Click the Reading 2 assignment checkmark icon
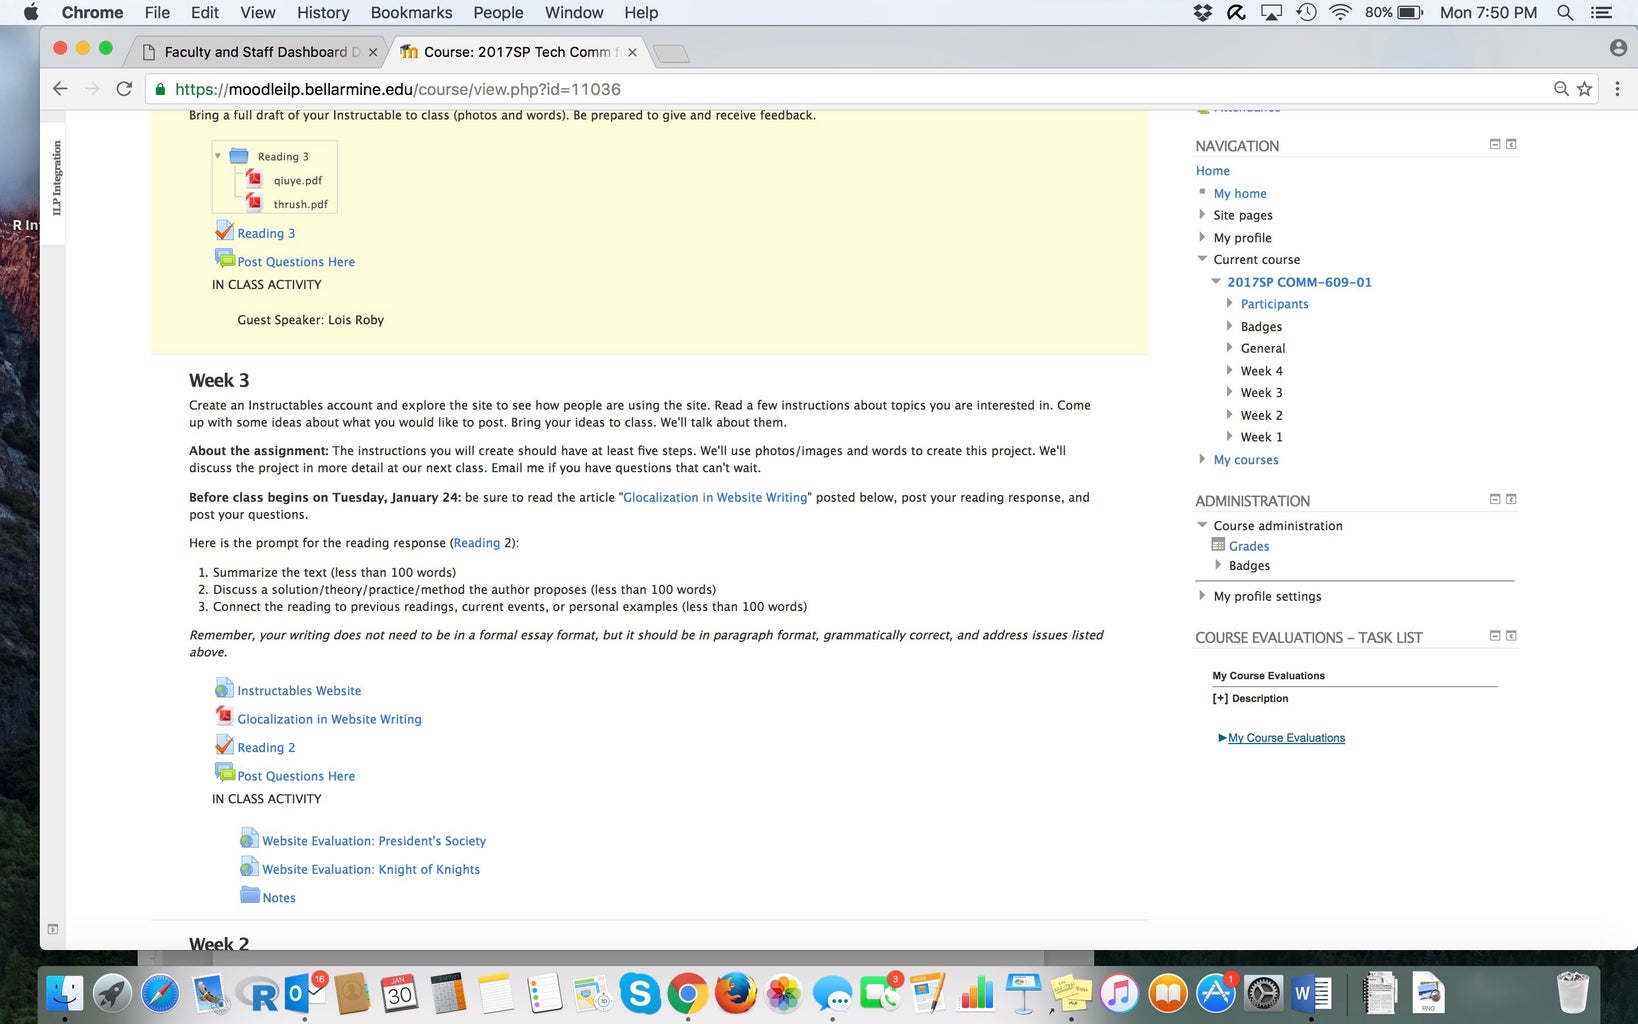The height and width of the screenshot is (1024, 1638). click(224, 744)
